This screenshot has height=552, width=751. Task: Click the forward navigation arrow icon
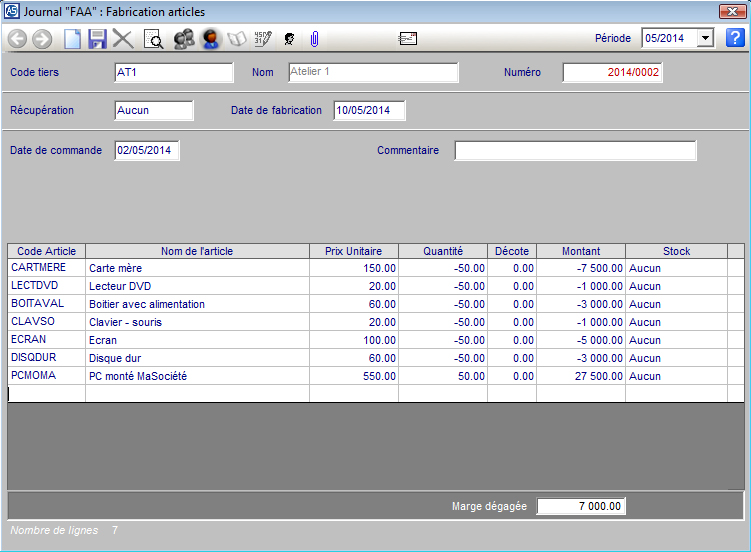(x=42, y=39)
